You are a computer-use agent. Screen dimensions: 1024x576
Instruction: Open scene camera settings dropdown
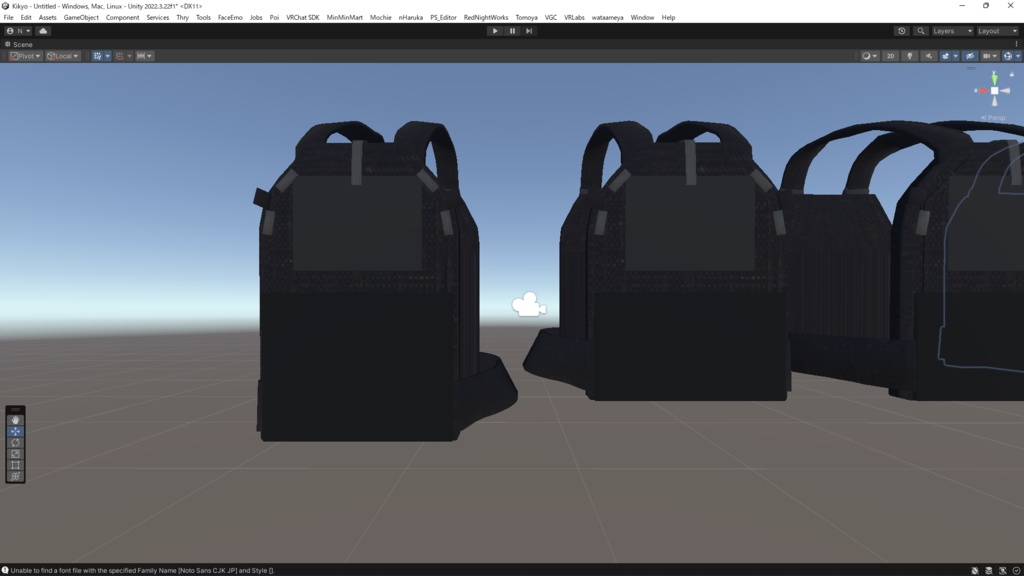click(990, 56)
